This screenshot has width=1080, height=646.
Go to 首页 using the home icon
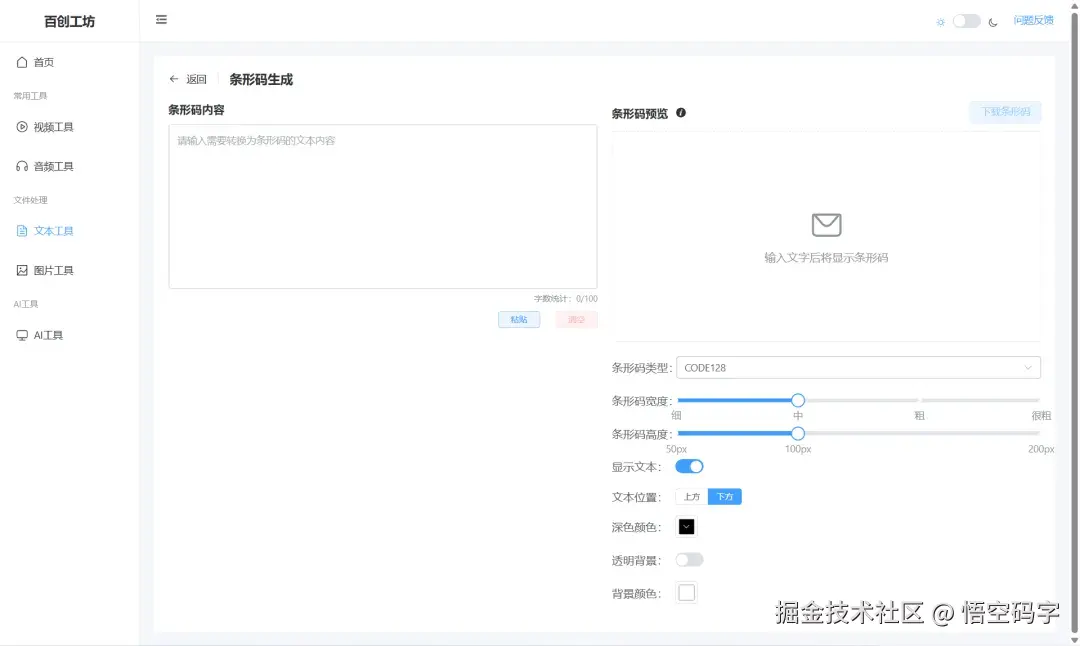click(40, 62)
